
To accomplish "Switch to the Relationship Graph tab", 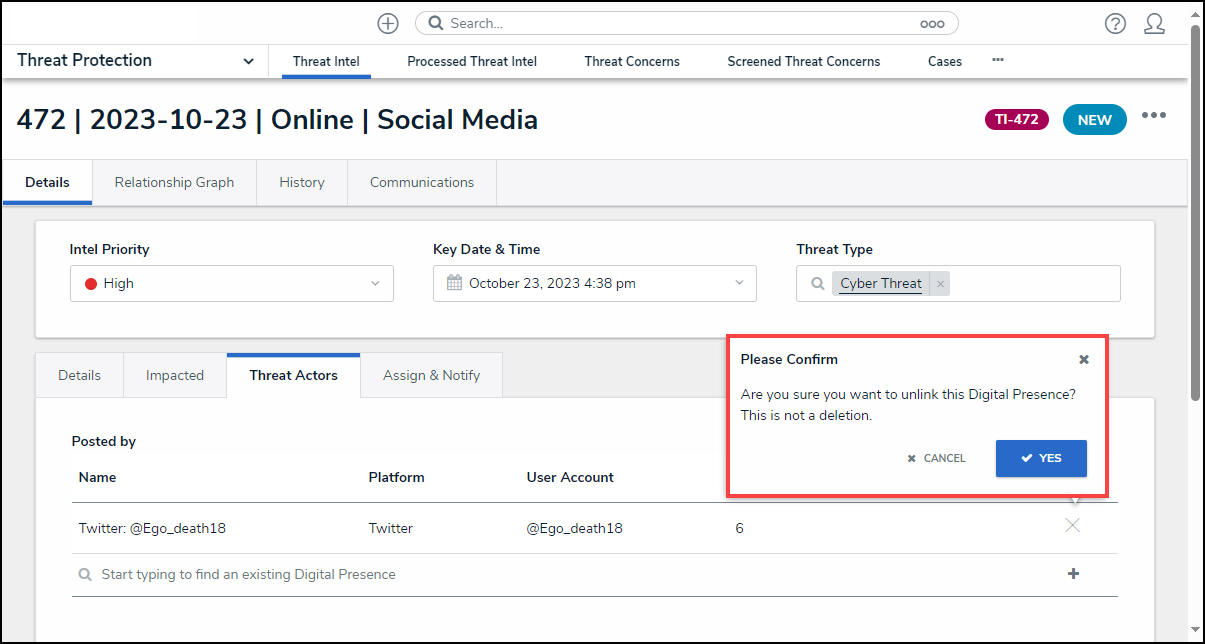I will coord(174,183).
